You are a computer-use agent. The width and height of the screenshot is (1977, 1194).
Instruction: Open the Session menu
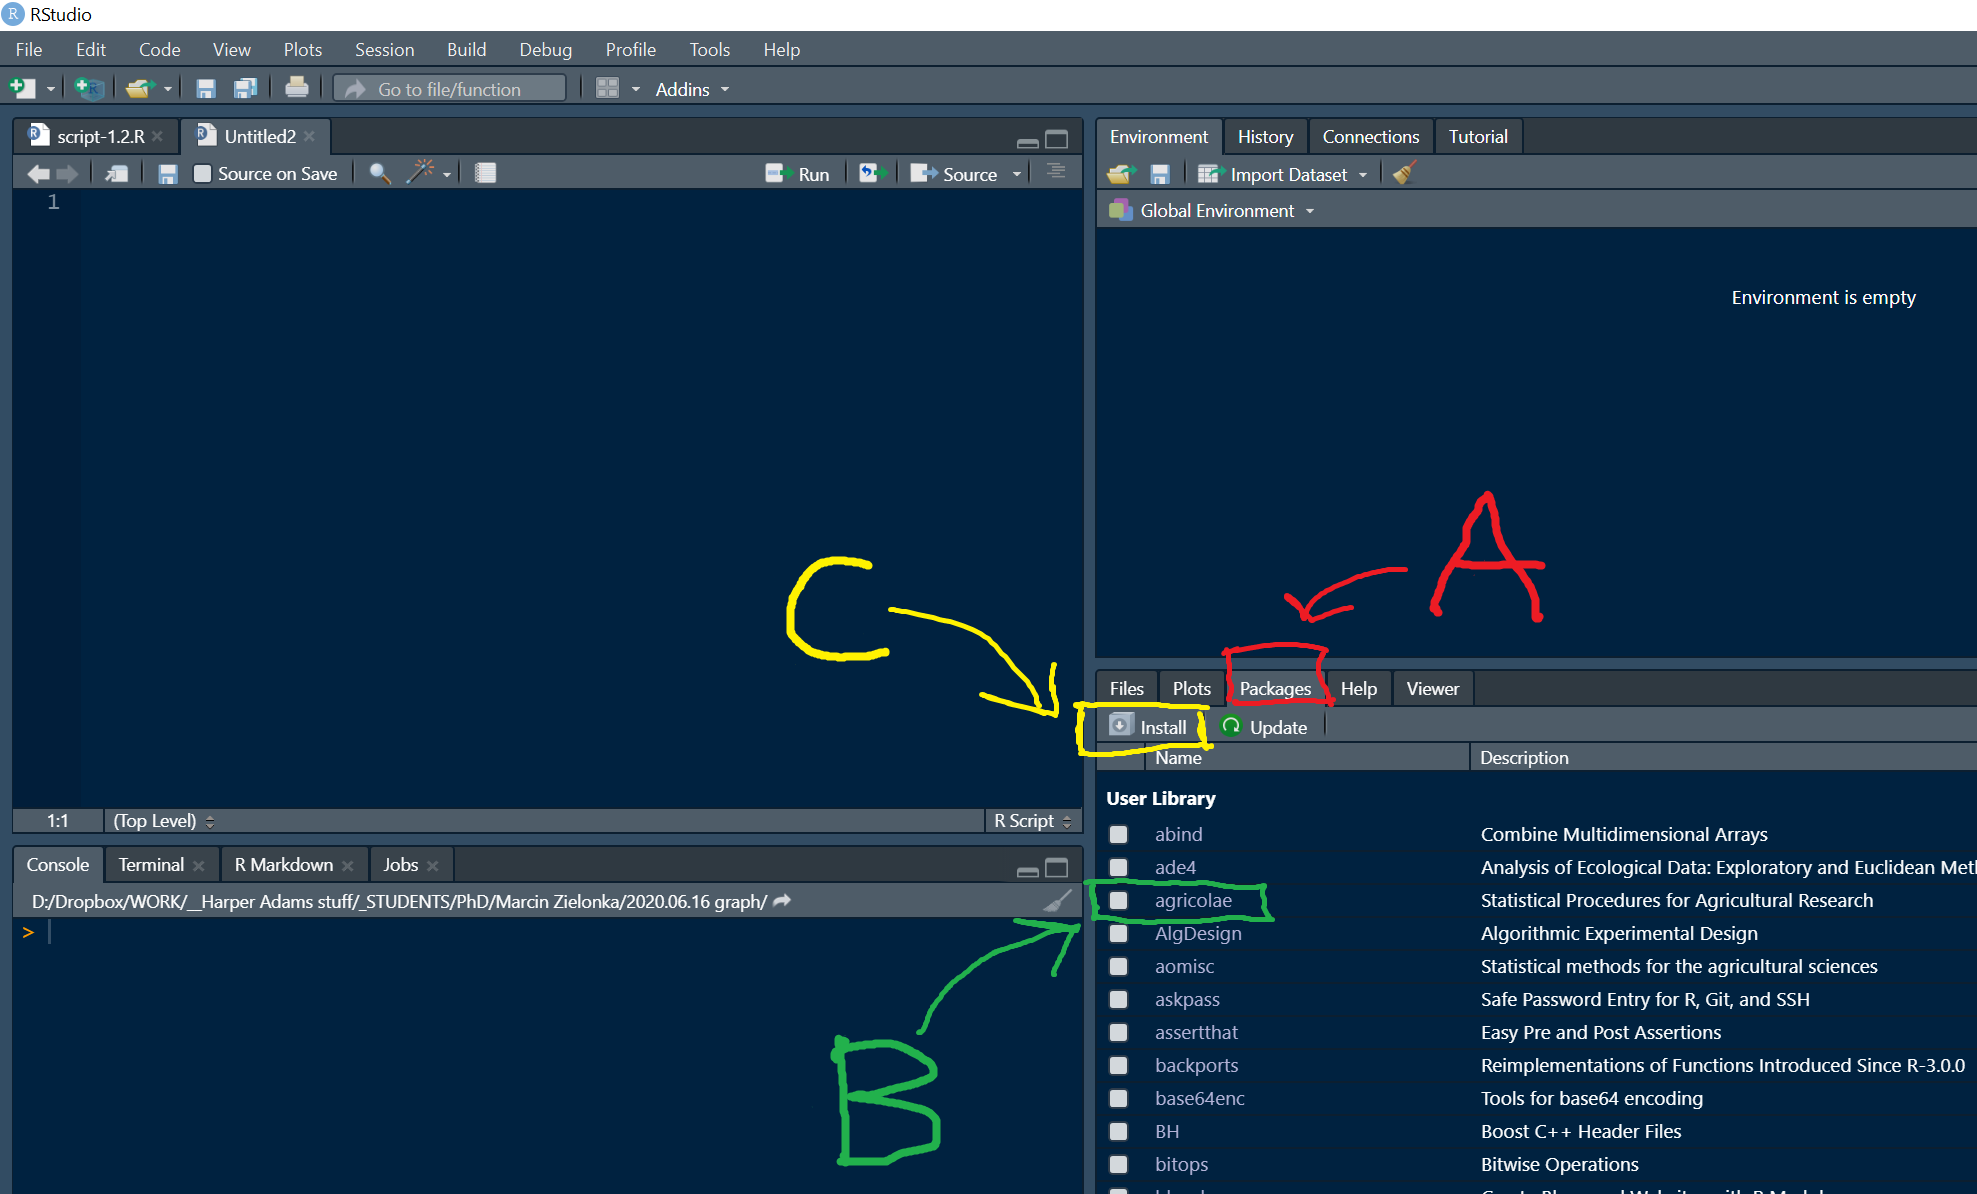pos(384,49)
